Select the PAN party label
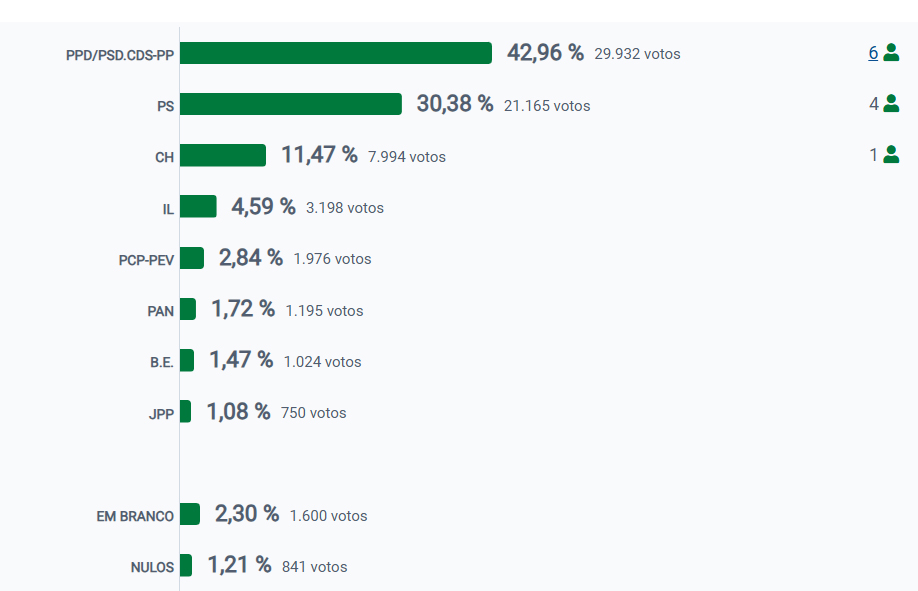Viewport: 918px width, 591px height. [160, 311]
